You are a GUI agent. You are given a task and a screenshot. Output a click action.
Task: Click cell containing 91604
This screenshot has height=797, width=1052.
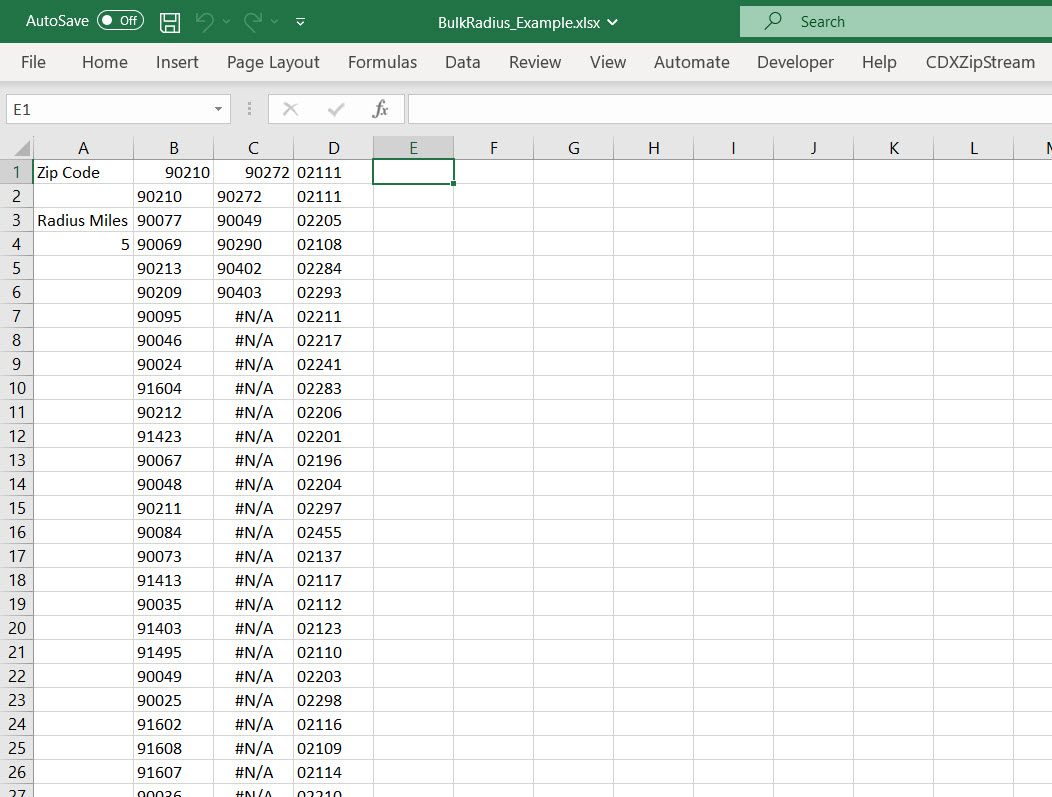click(x=174, y=388)
